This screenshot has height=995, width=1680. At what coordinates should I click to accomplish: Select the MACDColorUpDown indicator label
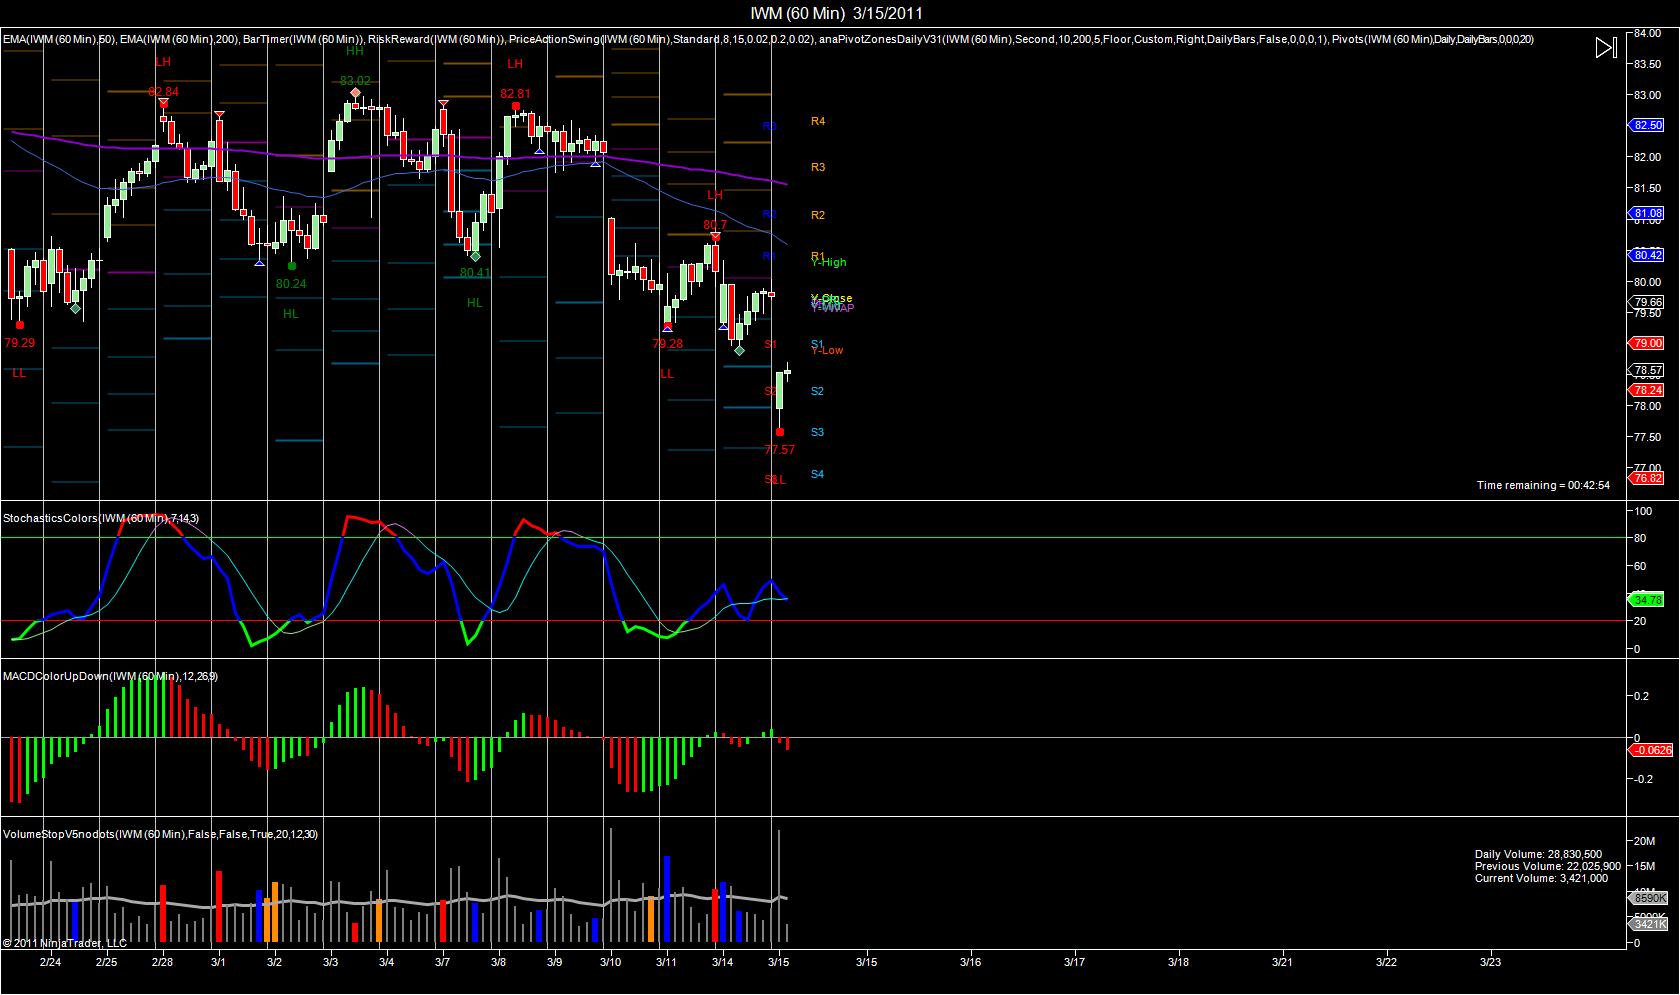[111, 676]
